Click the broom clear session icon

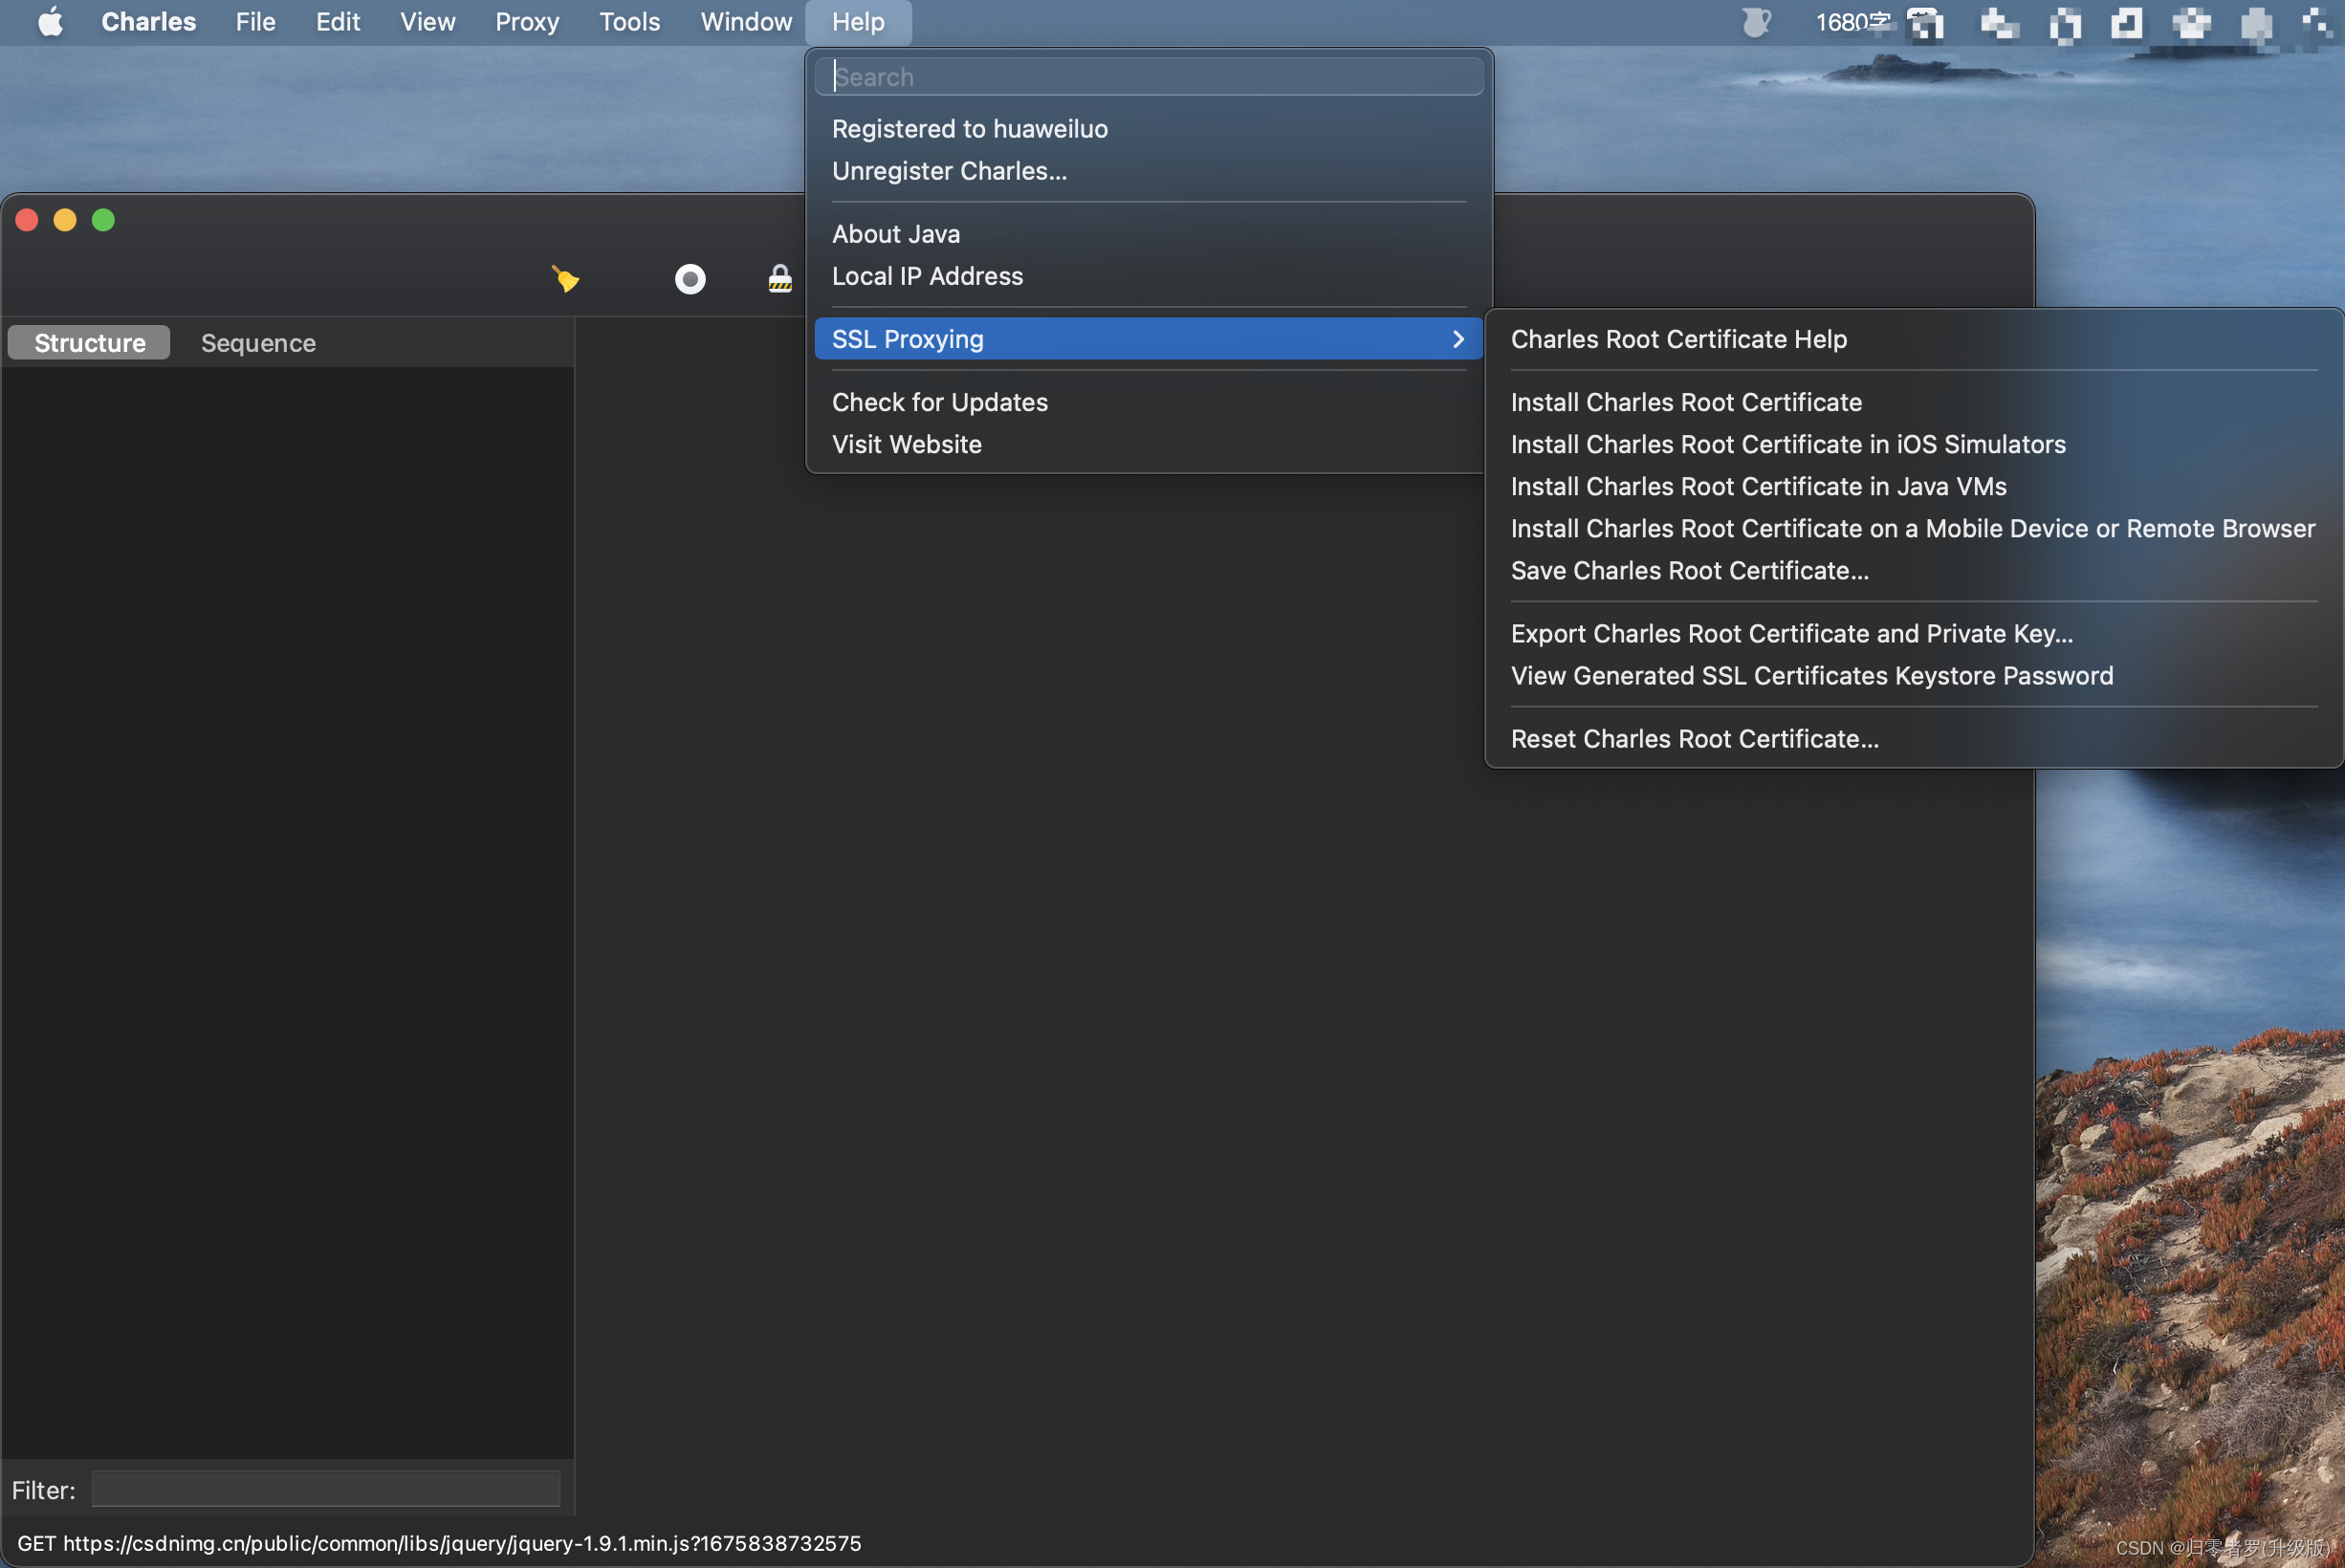[565, 279]
